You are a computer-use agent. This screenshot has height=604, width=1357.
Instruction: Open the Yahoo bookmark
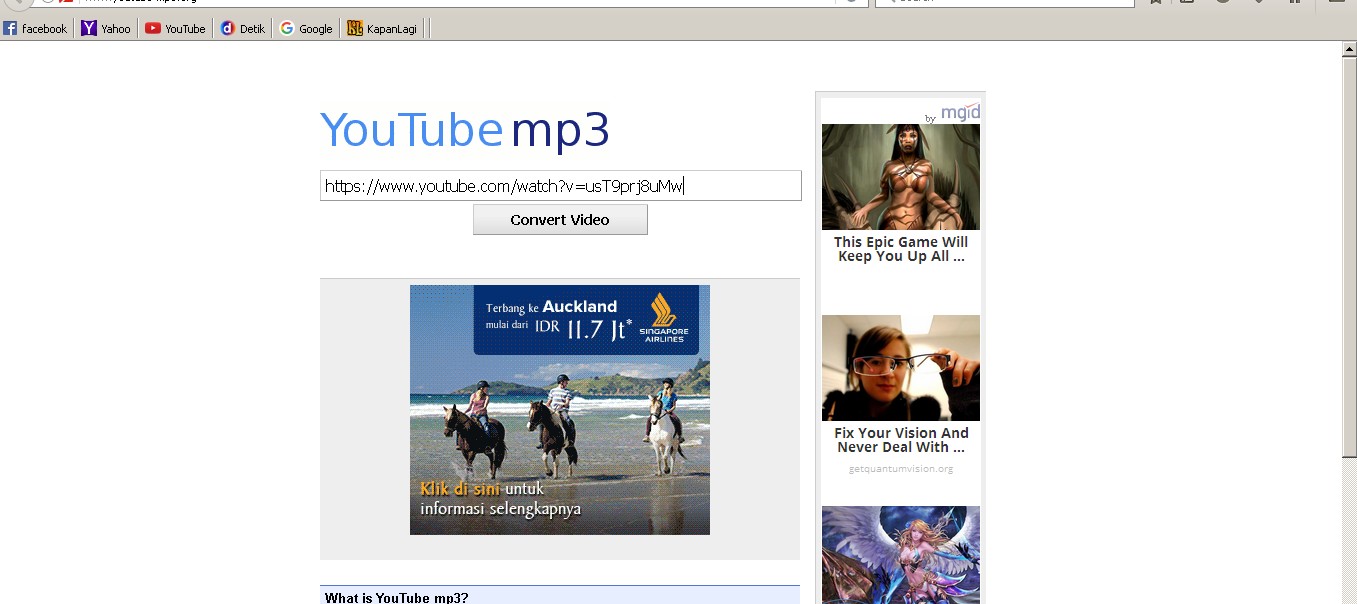click(105, 28)
